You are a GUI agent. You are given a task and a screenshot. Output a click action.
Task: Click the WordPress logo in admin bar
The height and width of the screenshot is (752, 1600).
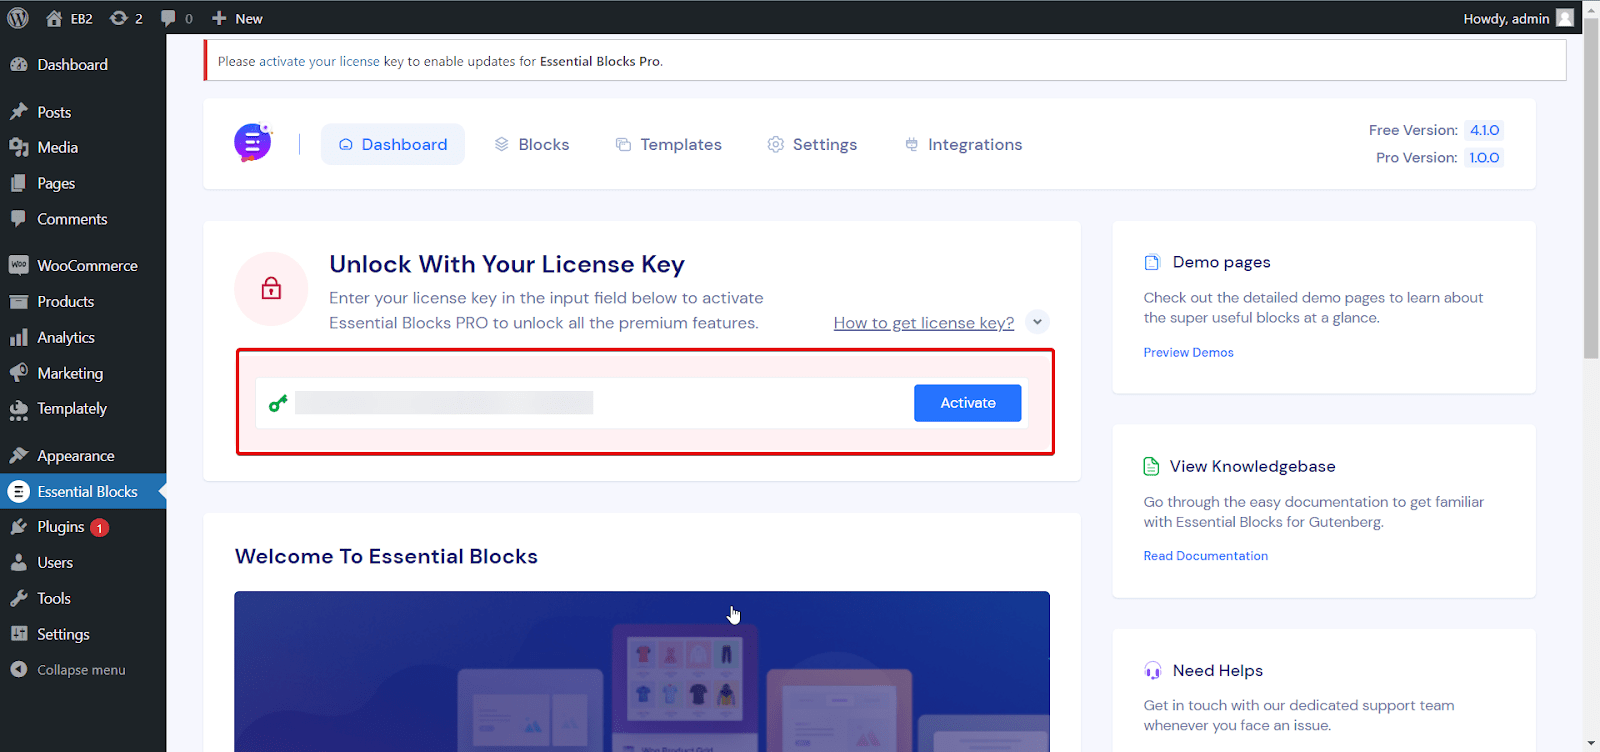point(18,18)
